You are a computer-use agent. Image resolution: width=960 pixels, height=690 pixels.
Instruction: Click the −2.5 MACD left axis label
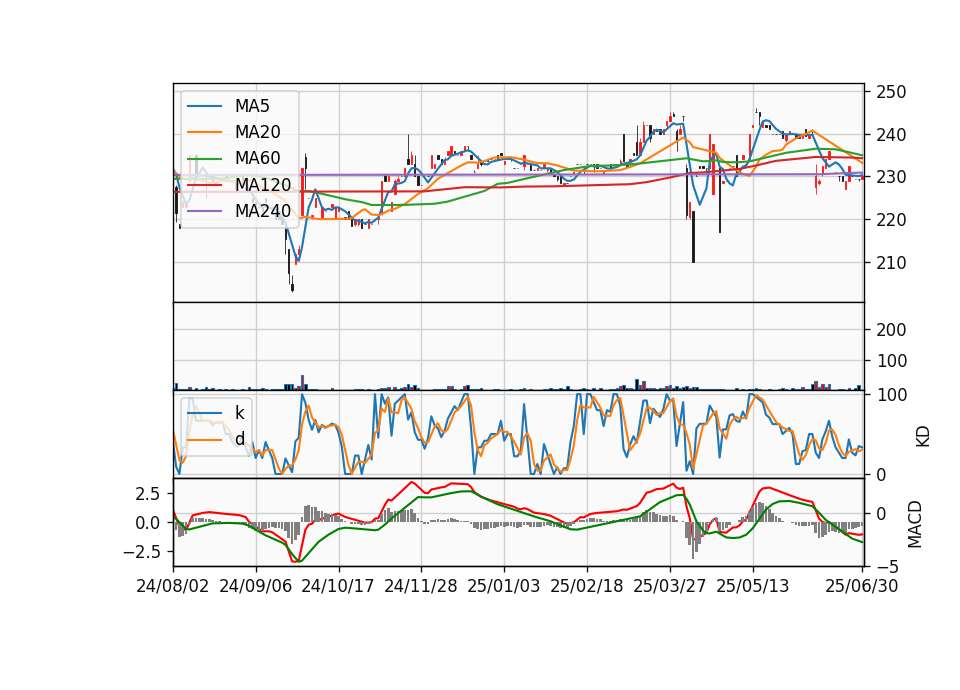coord(142,552)
